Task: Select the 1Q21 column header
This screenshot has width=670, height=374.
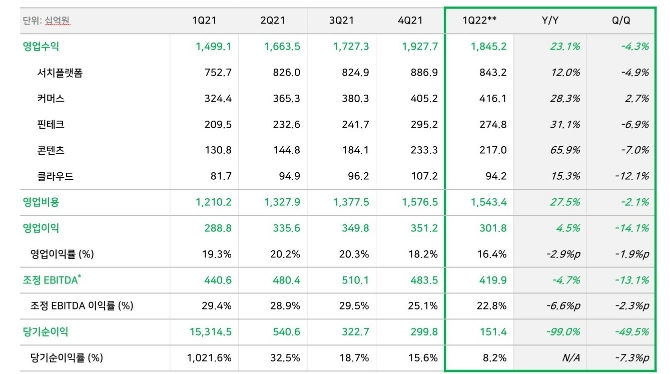Action: pyautogui.click(x=204, y=21)
